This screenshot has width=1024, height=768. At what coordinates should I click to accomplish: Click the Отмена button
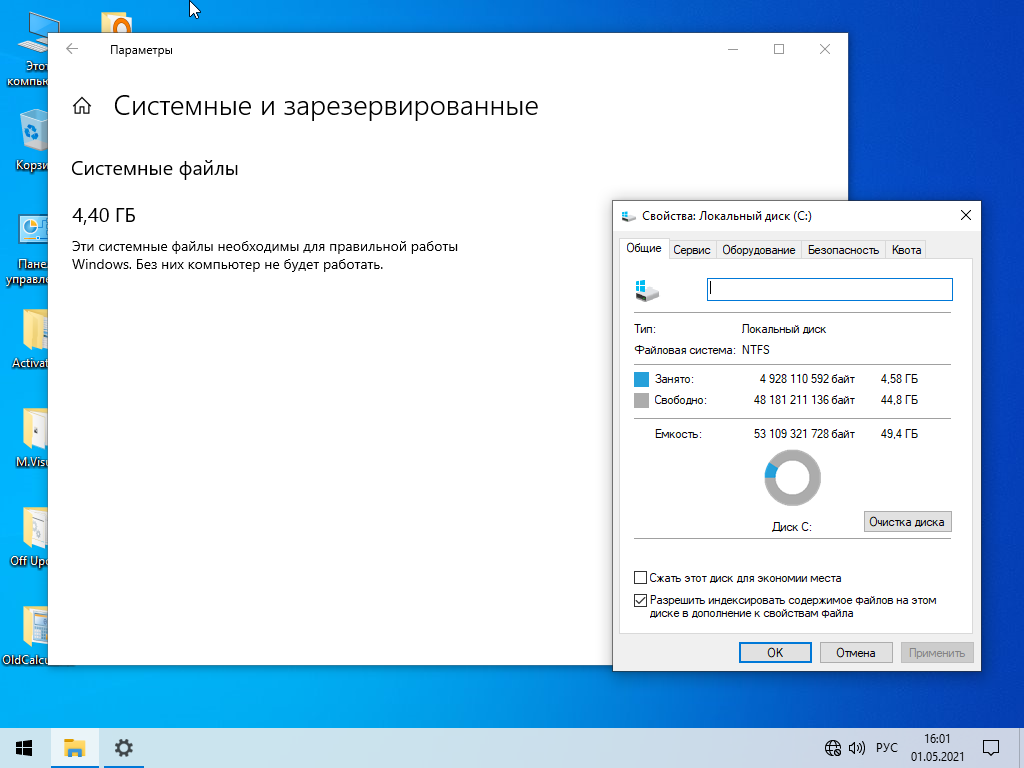click(856, 652)
